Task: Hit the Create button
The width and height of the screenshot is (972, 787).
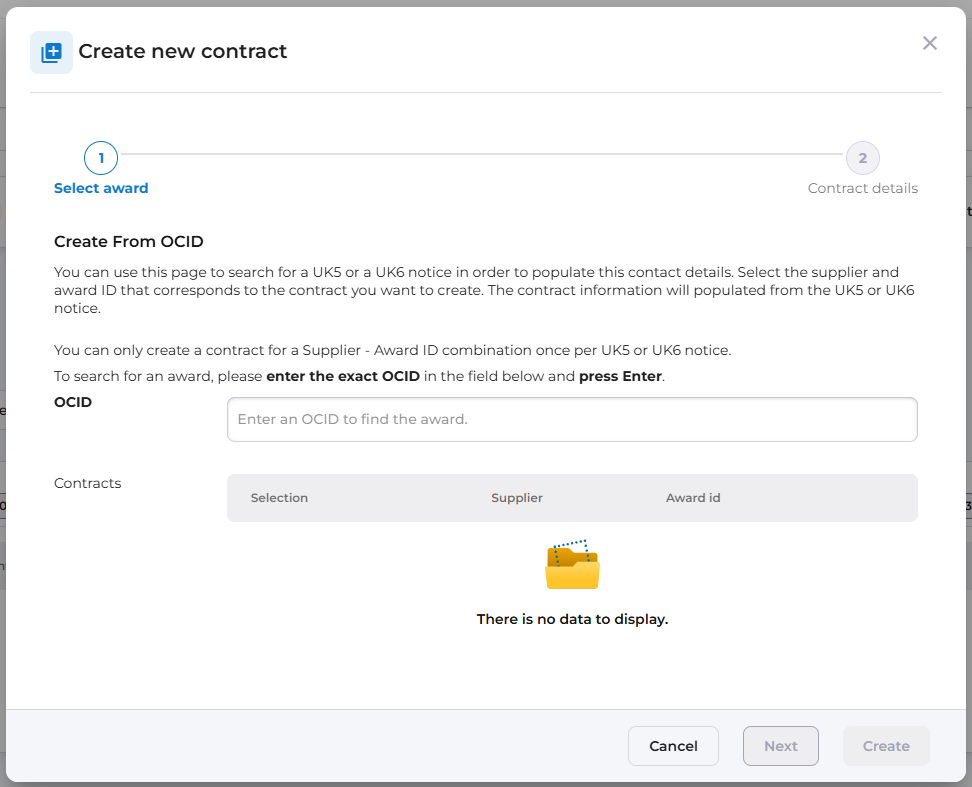Action: [x=886, y=746]
